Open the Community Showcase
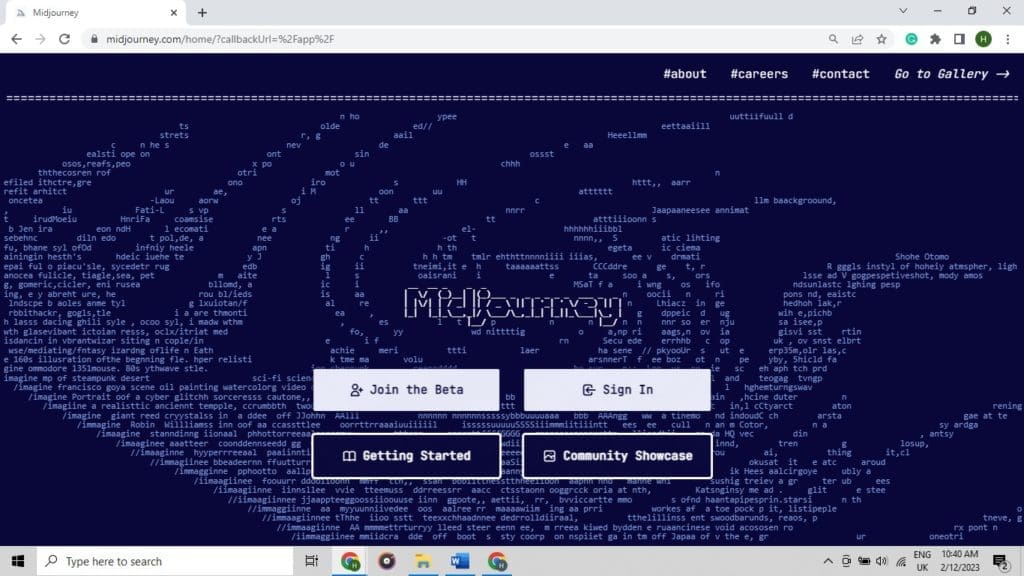The width and height of the screenshot is (1024, 576). point(617,456)
